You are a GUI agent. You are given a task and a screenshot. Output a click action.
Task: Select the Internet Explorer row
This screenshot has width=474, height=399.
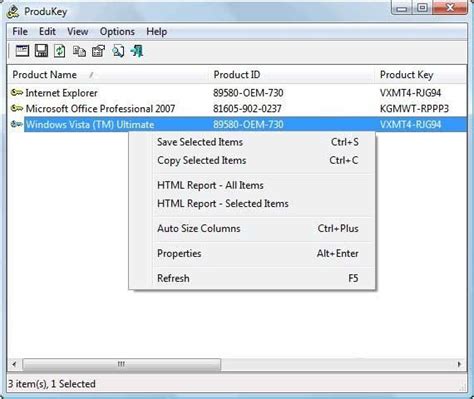(x=238, y=93)
